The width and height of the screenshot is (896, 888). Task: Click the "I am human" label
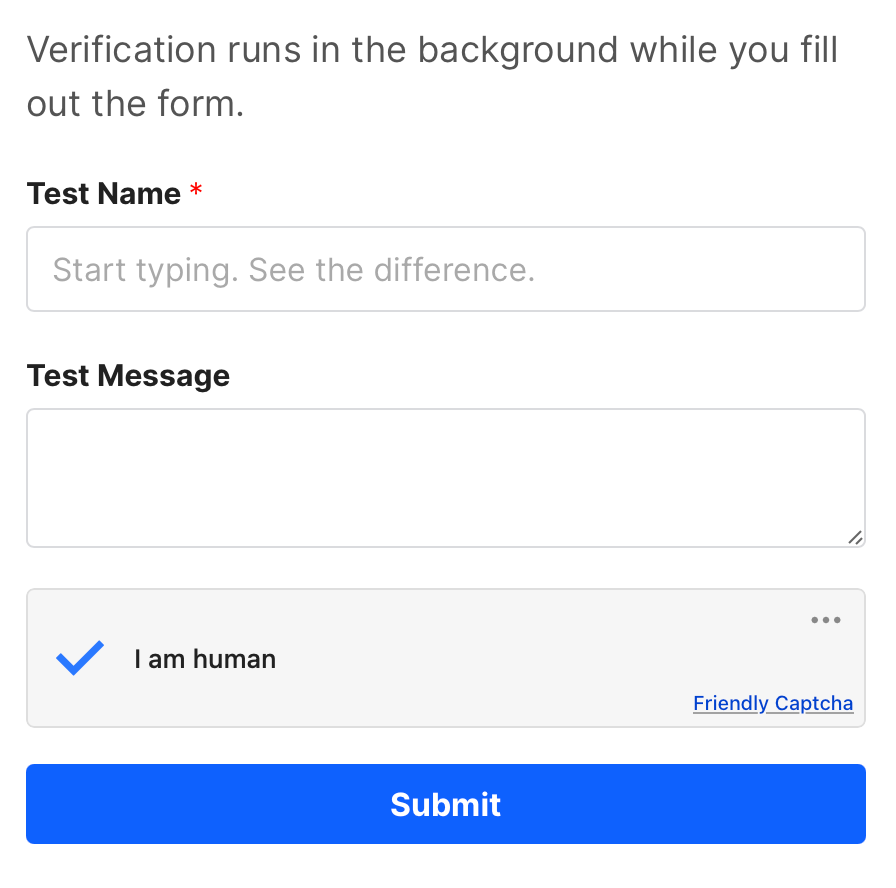pos(205,659)
